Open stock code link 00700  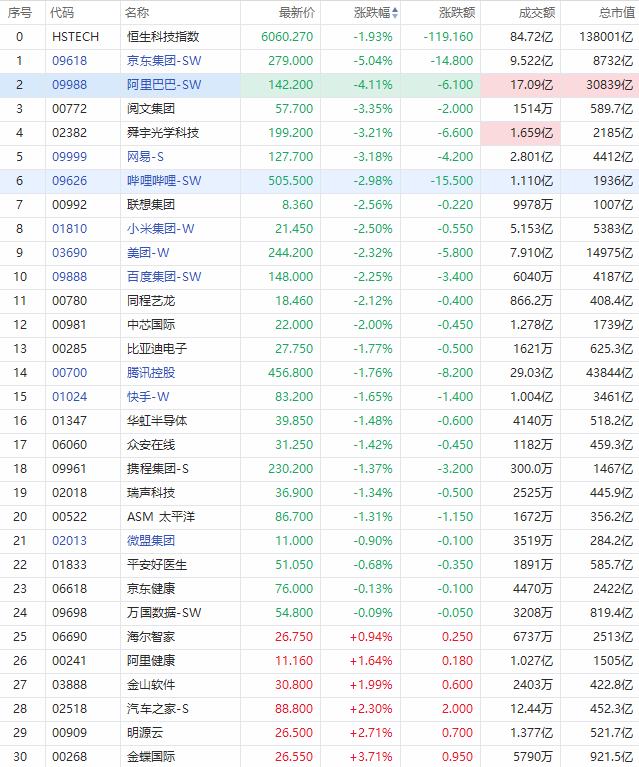69,373
